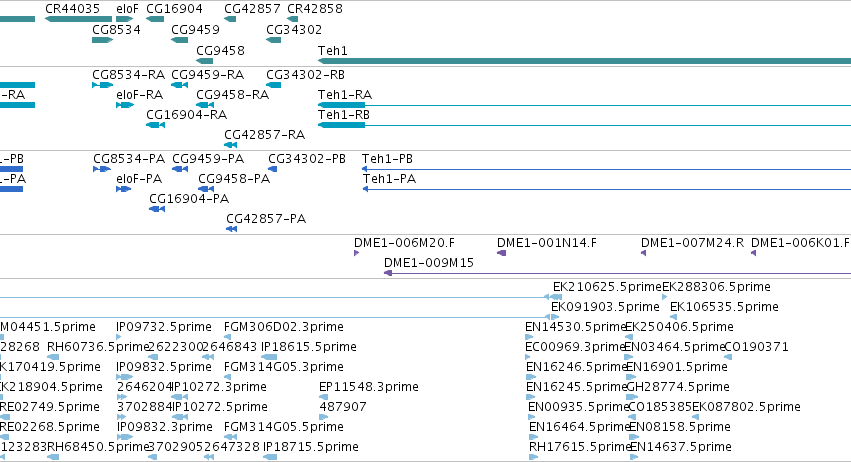Click protein CG9458-PA label
The width and height of the screenshot is (851, 462).
point(234,179)
